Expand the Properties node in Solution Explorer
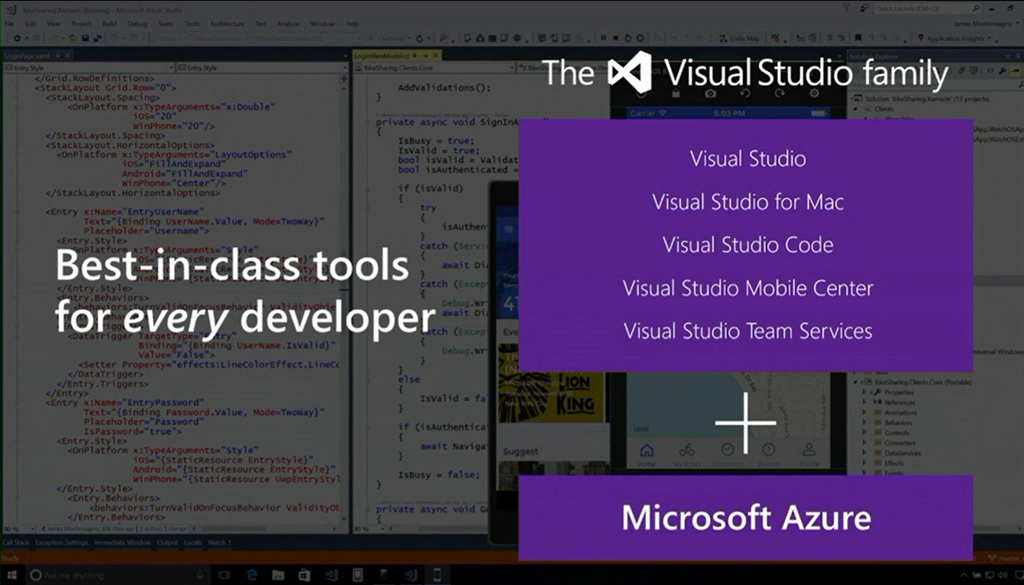The image size is (1024, 585). pos(865,392)
